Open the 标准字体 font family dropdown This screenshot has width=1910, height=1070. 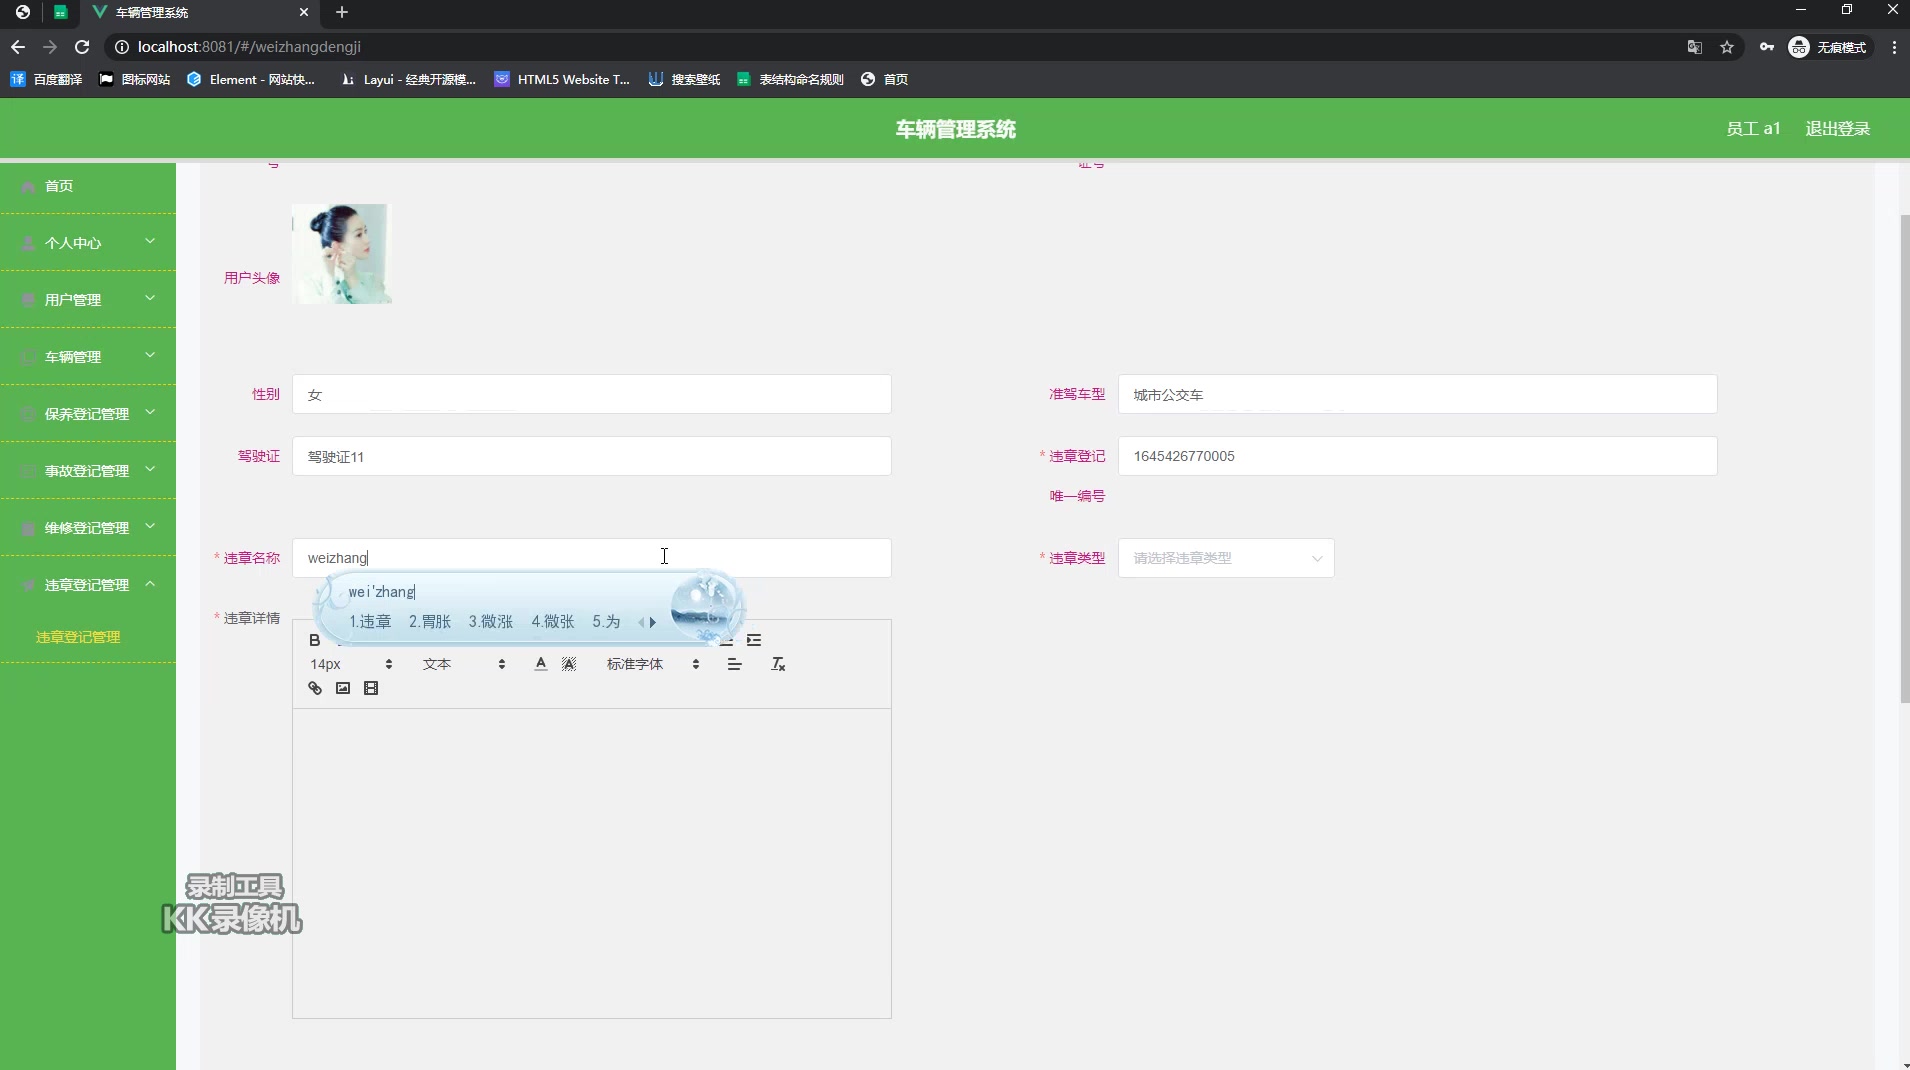653,664
